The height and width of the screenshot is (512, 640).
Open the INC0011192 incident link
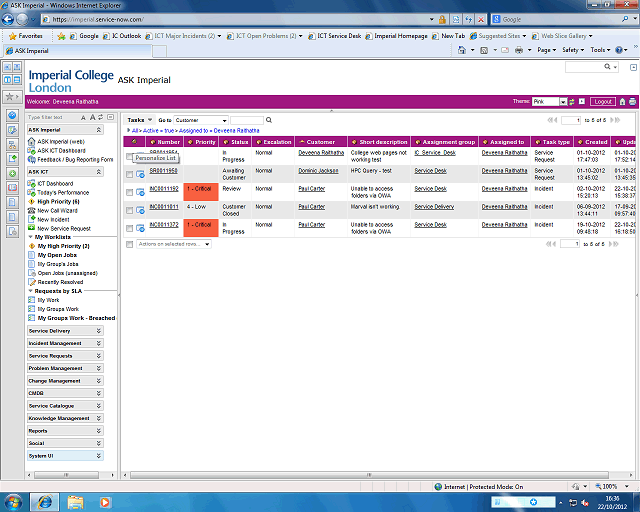164,188
